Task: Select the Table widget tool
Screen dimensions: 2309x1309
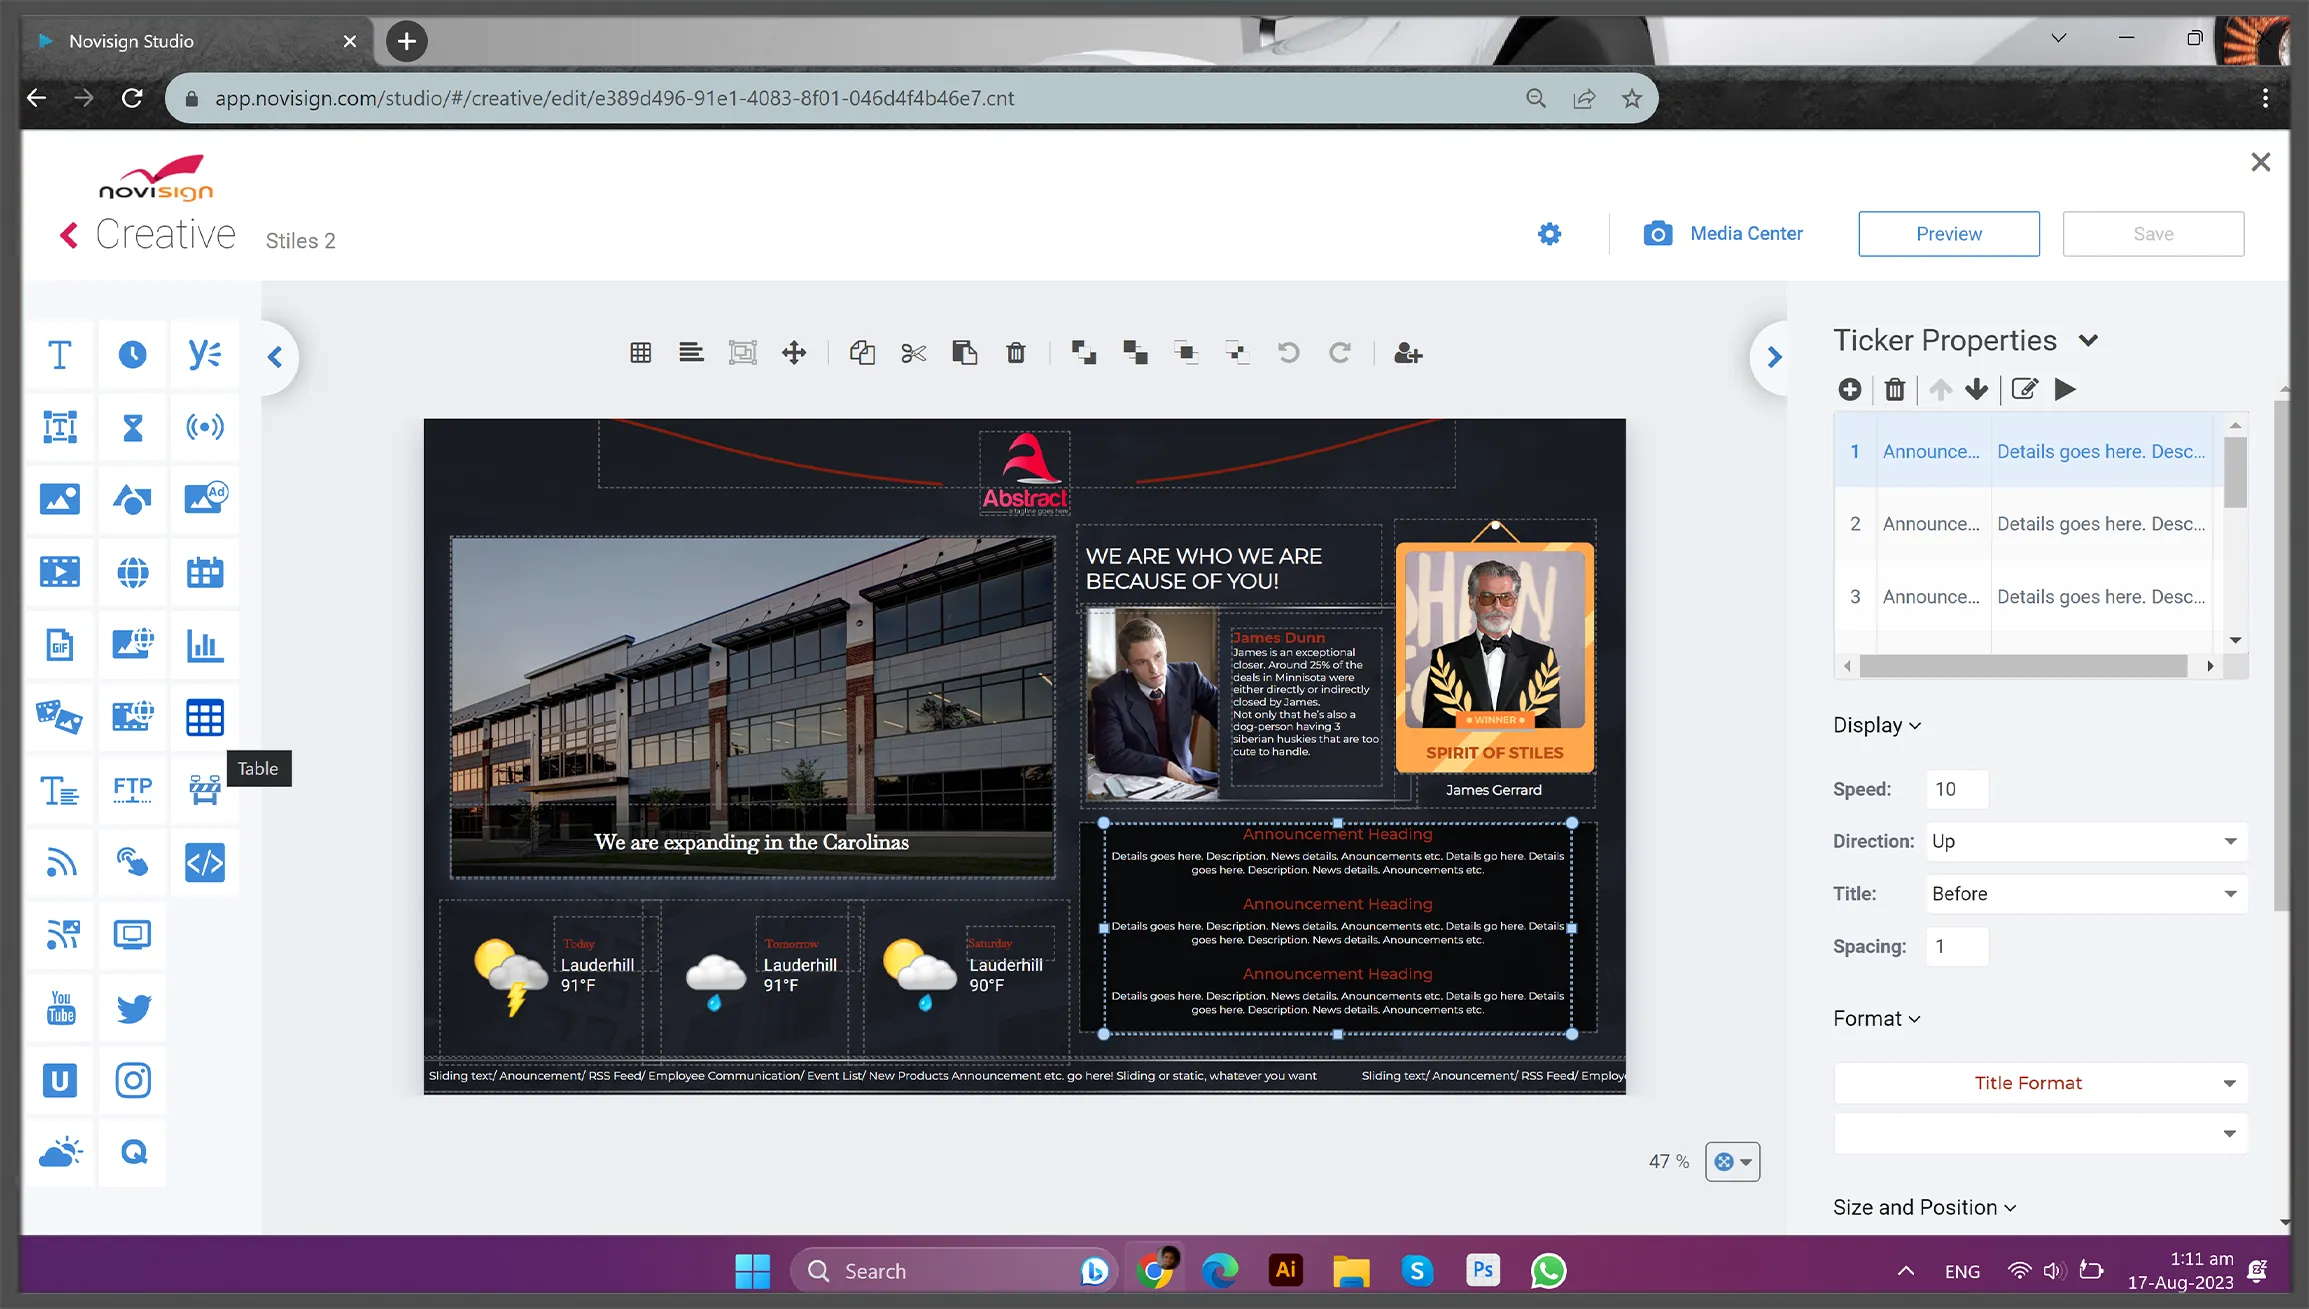Action: click(203, 716)
